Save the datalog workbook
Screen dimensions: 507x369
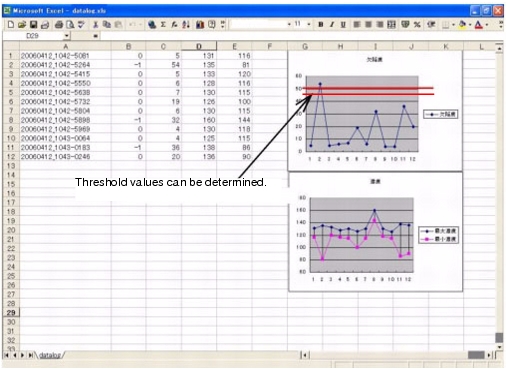[33, 24]
